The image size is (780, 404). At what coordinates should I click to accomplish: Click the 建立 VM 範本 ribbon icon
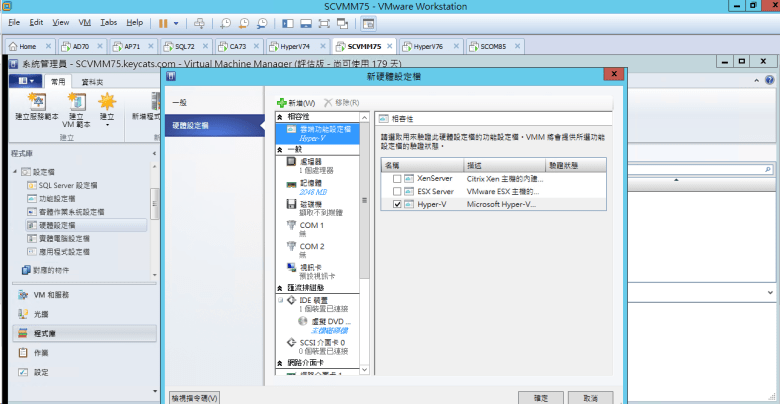point(76,108)
